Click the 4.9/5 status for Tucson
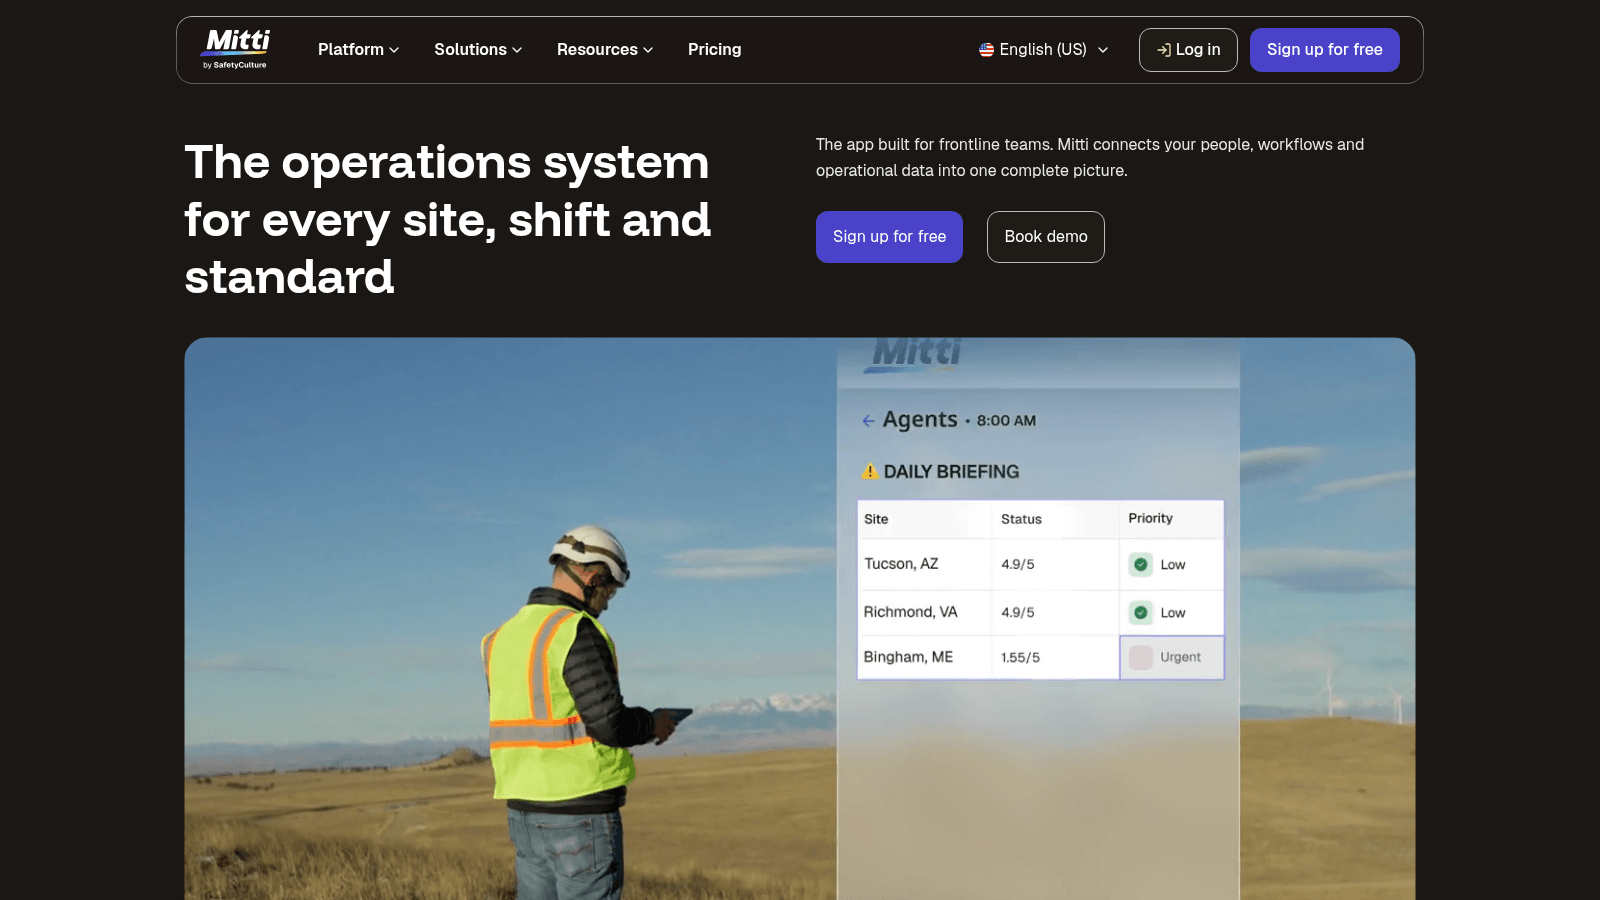Image resolution: width=1600 pixels, height=900 pixels. (x=1017, y=565)
